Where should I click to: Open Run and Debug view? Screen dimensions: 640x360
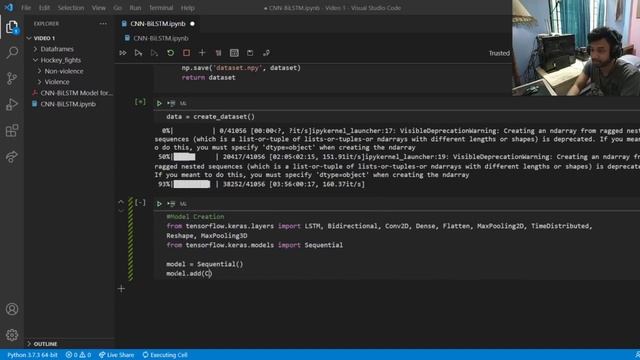(x=12, y=104)
